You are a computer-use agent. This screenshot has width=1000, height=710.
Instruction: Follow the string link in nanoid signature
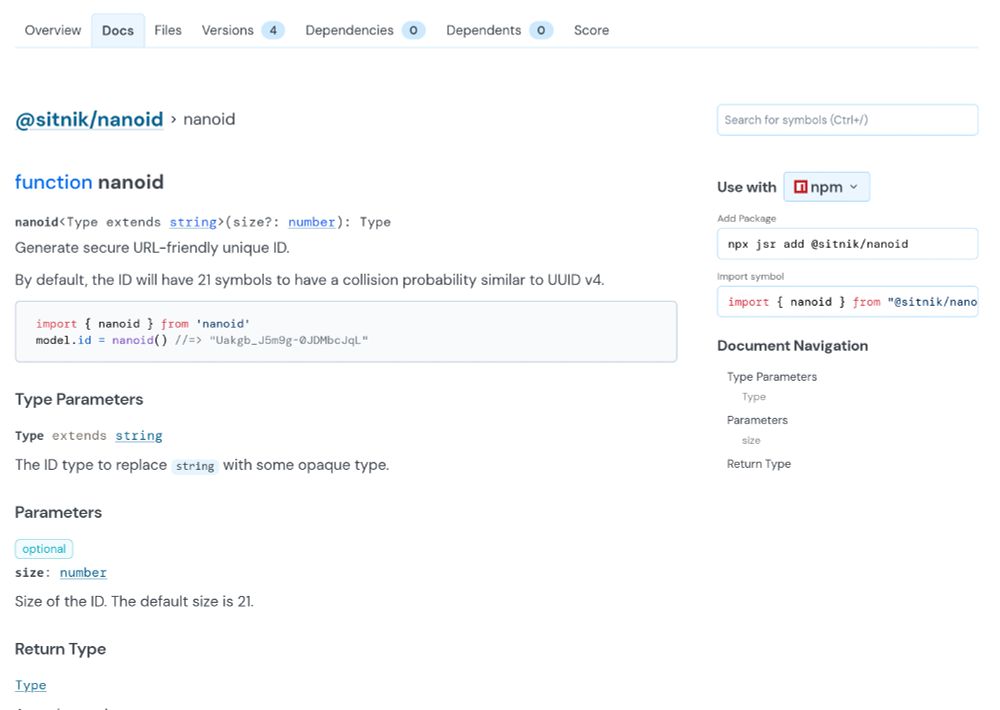click(193, 222)
